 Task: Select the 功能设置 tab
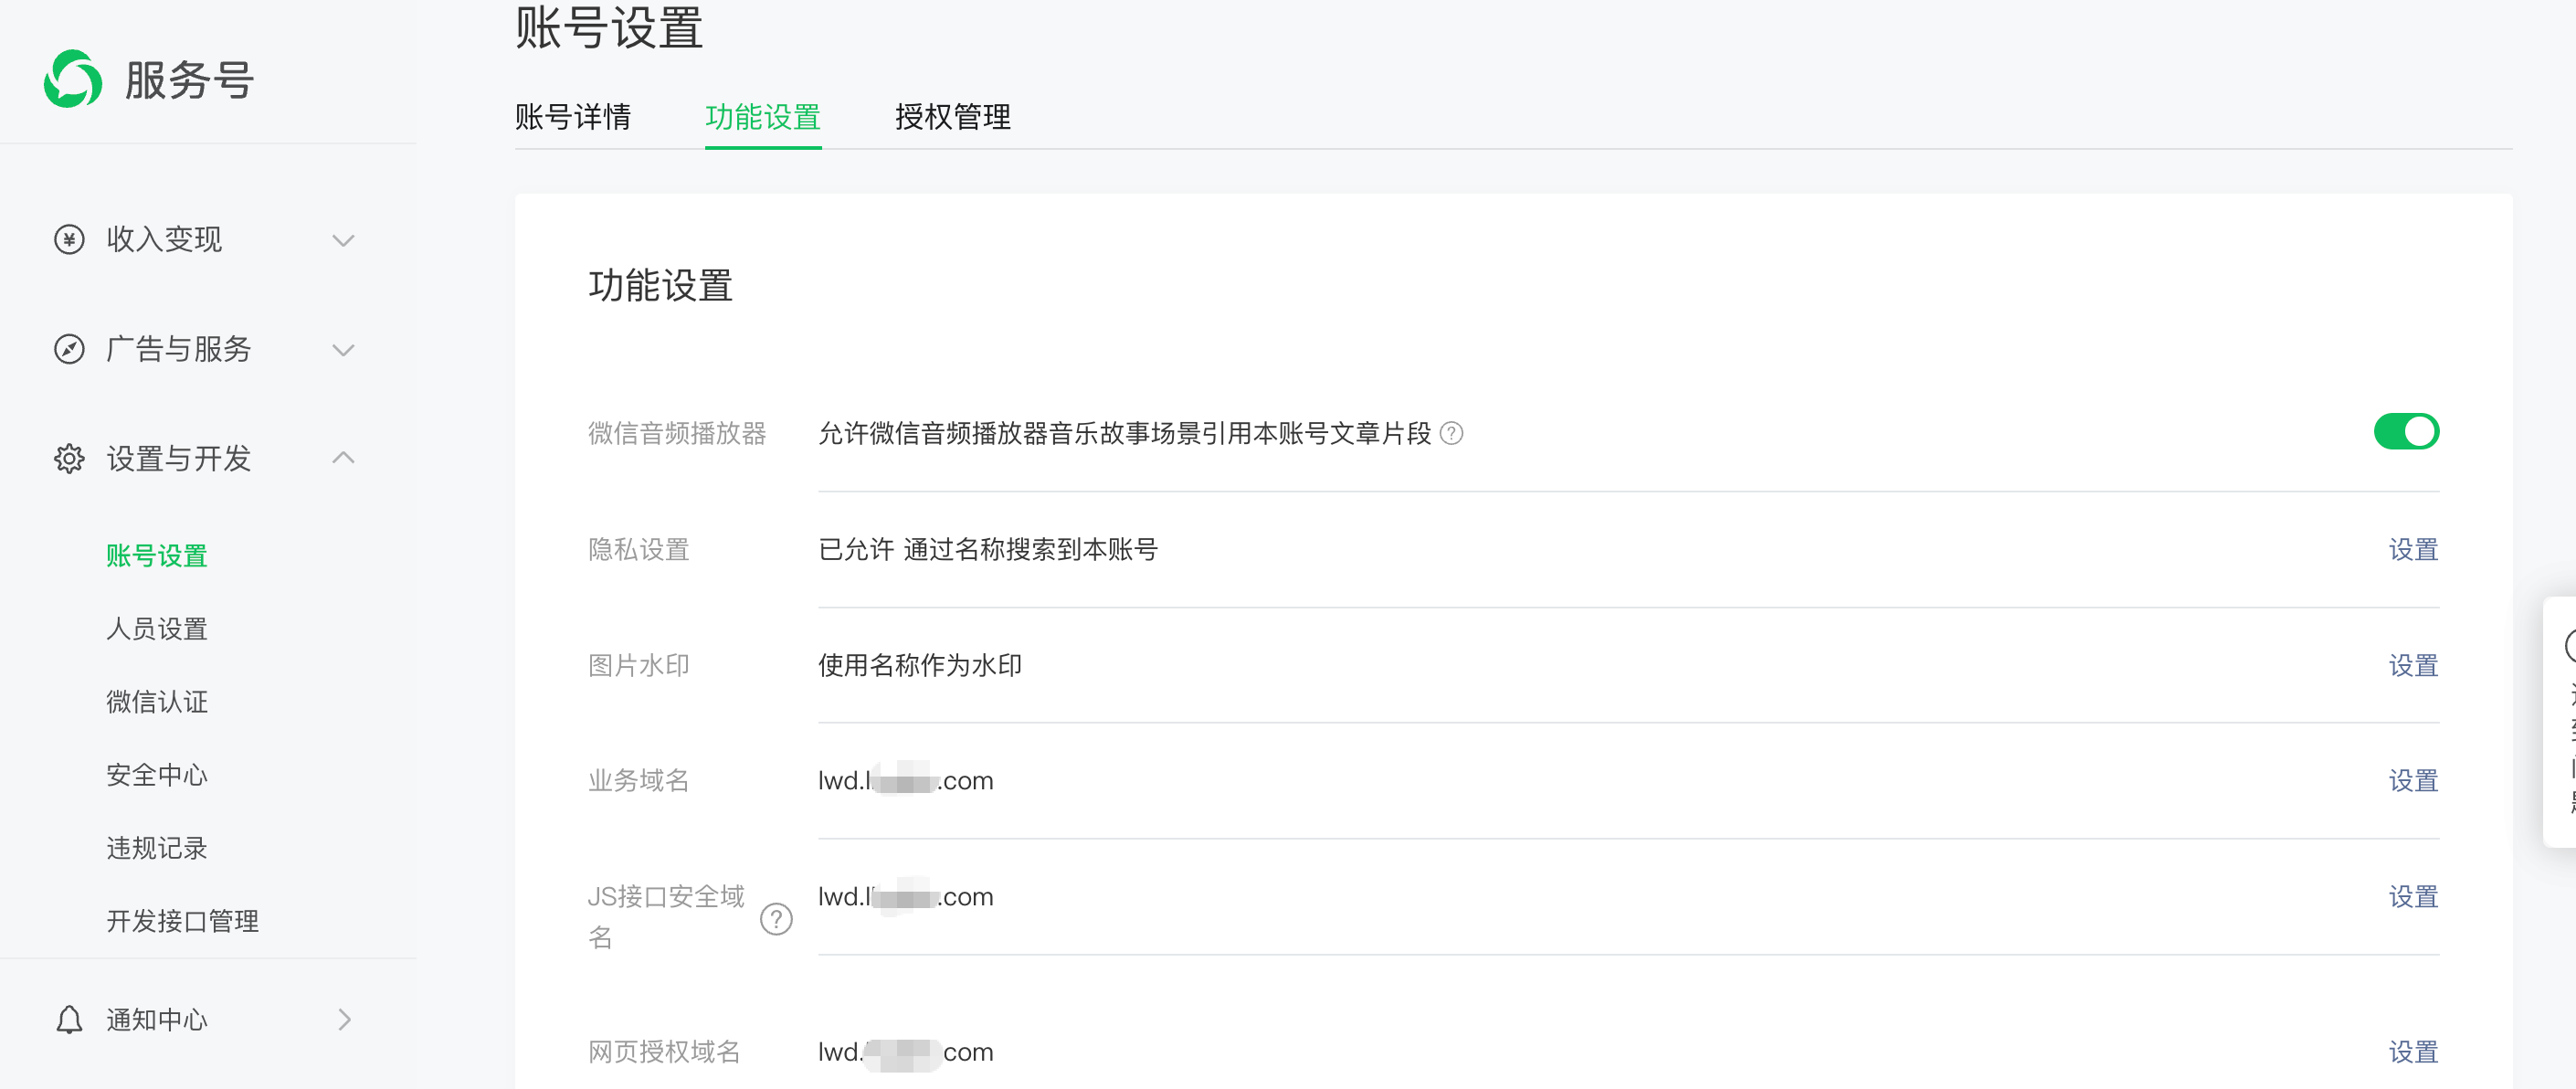(762, 117)
